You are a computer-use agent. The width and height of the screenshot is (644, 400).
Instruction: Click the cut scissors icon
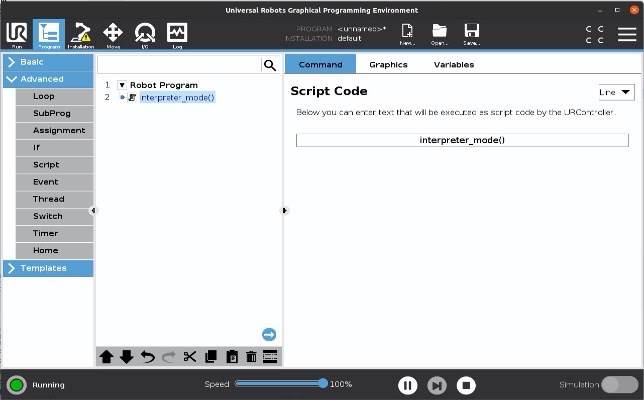pos(189,357)
